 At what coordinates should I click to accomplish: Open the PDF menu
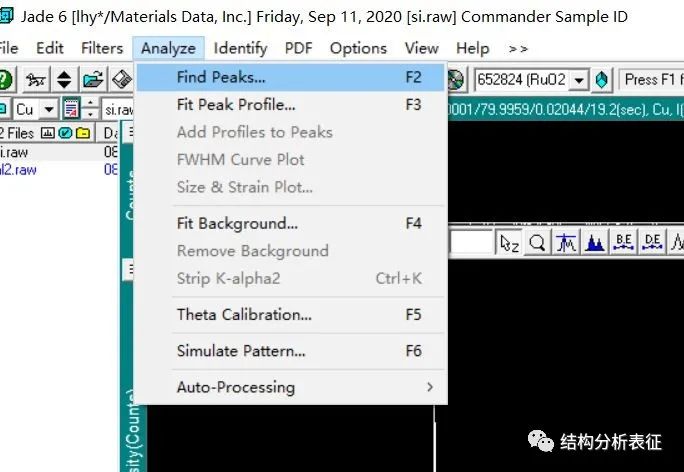[x=298, y=48]
